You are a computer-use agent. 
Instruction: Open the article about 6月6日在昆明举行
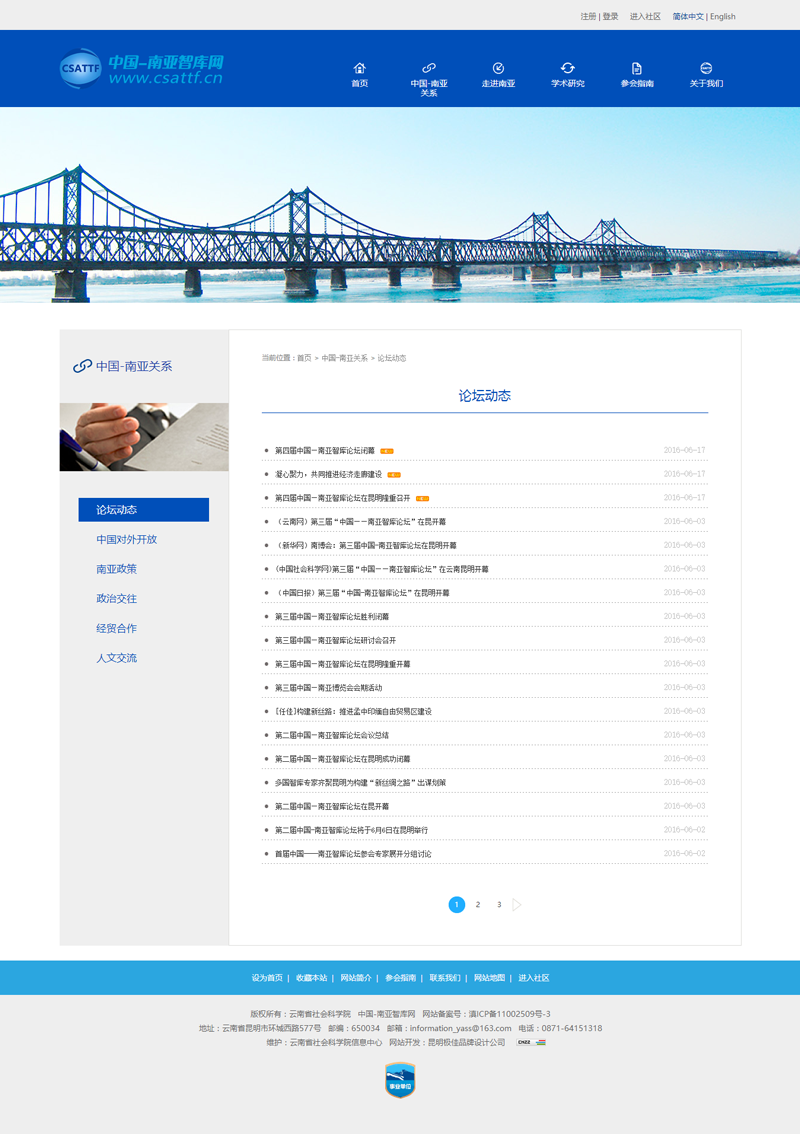click(x=352, y=830)
